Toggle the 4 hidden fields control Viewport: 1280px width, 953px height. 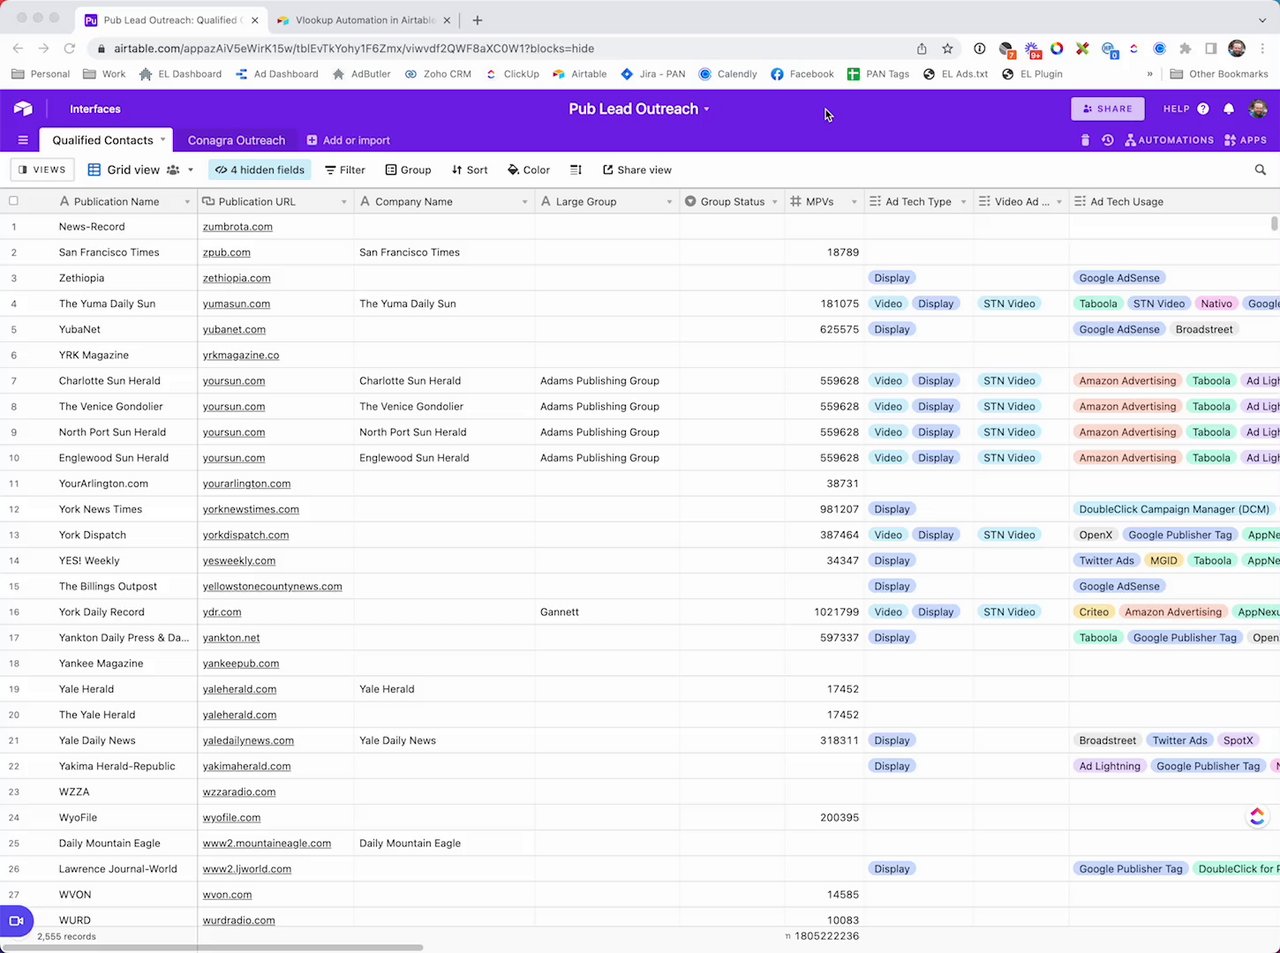pyautogui.click(x=260, y=170)
